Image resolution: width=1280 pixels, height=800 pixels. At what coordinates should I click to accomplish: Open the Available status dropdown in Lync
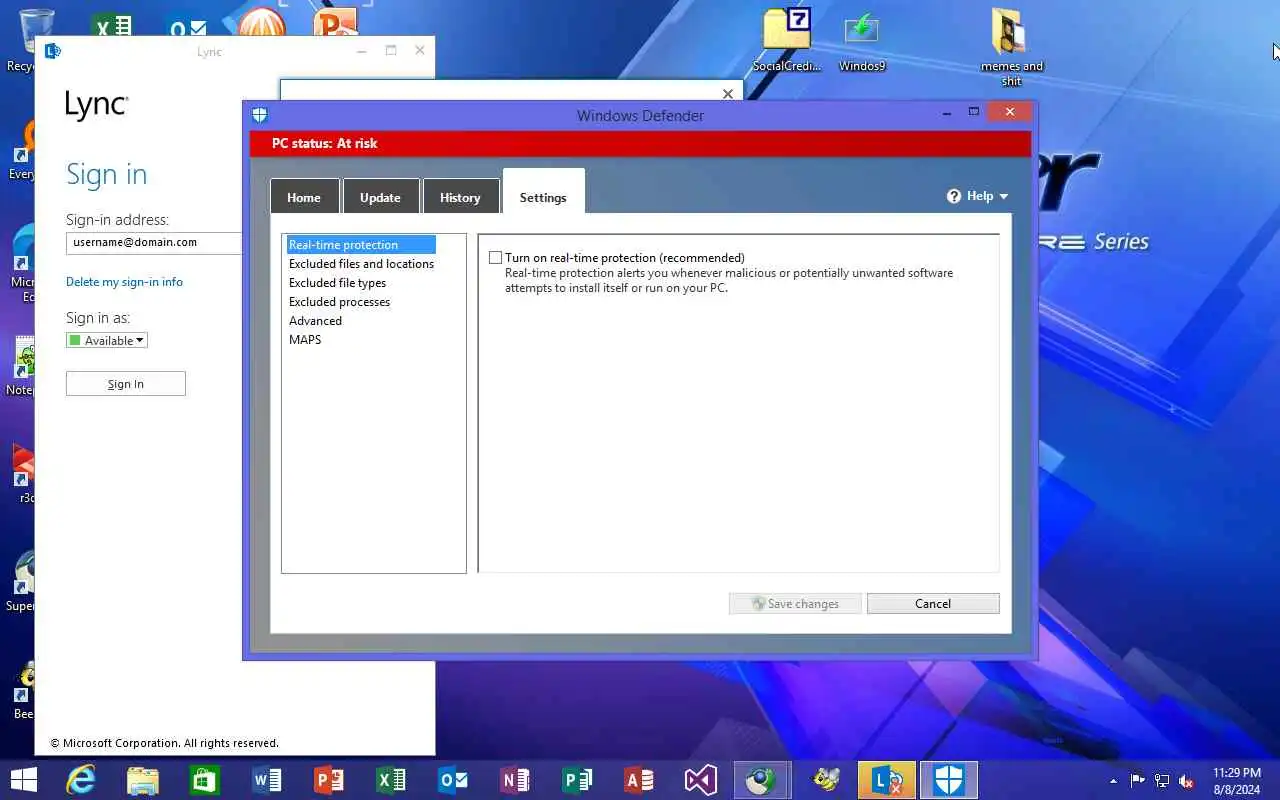(106, 341)
